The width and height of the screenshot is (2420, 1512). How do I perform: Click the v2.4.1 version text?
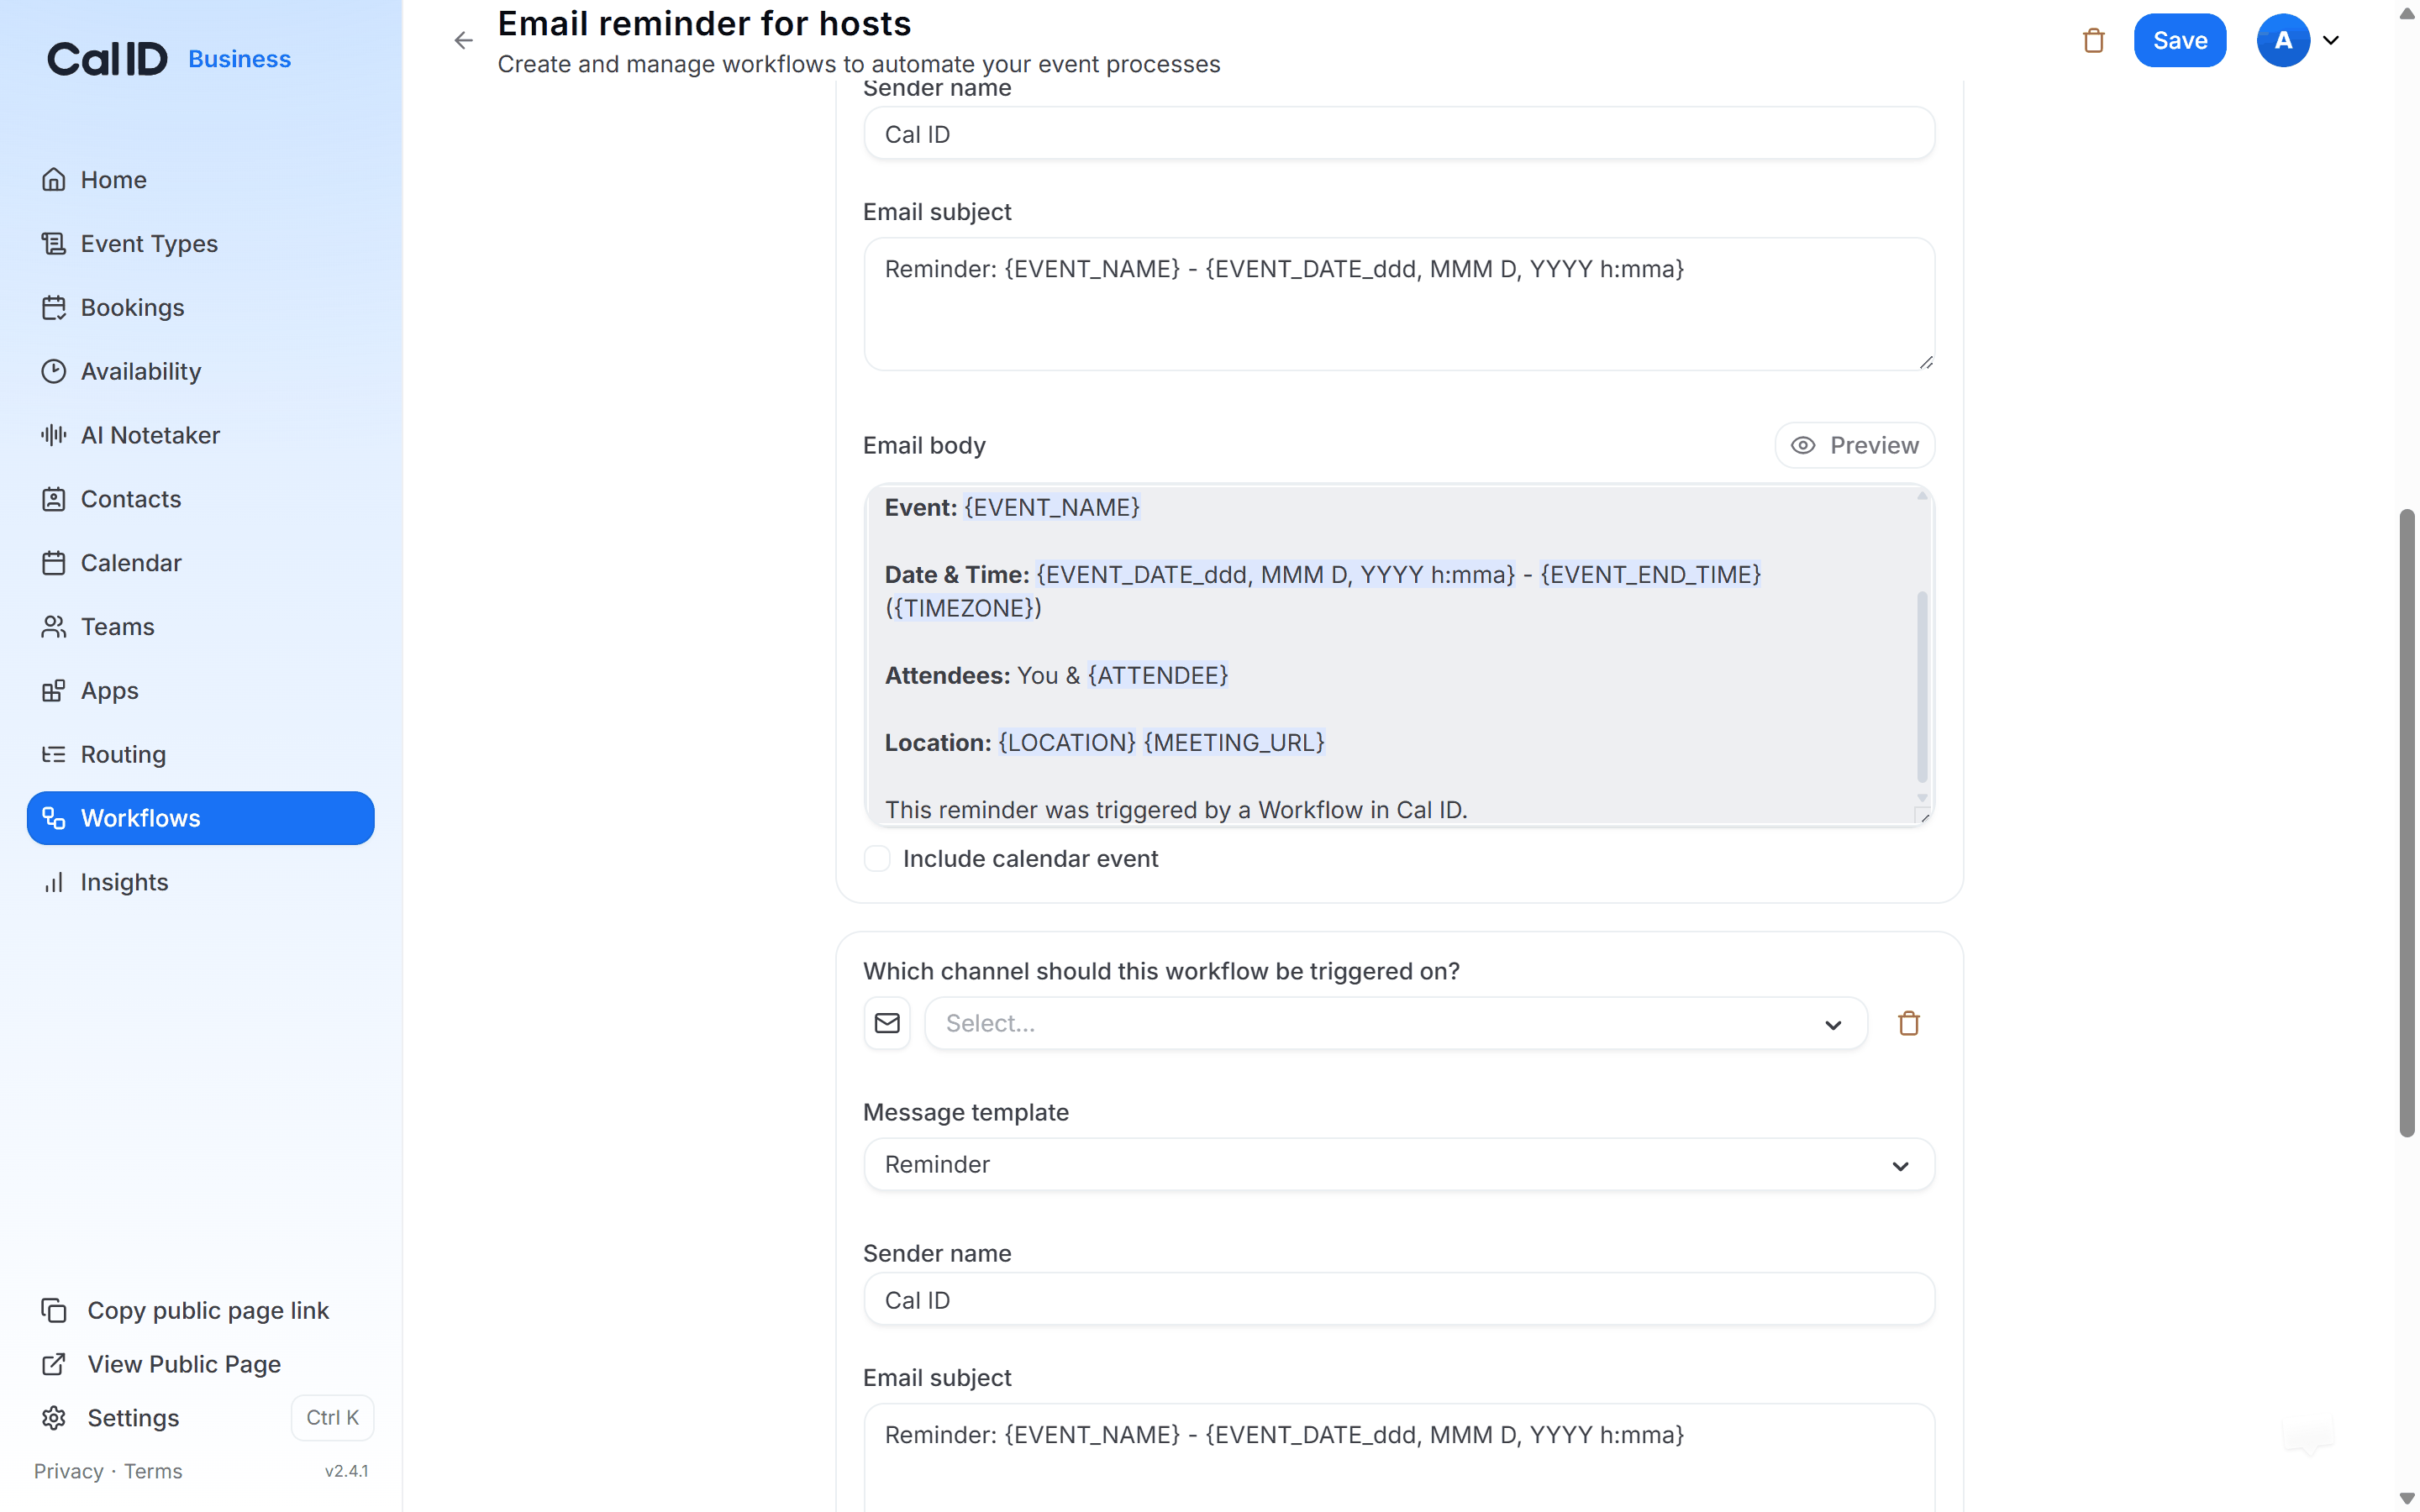click(x=346, y=1471)
